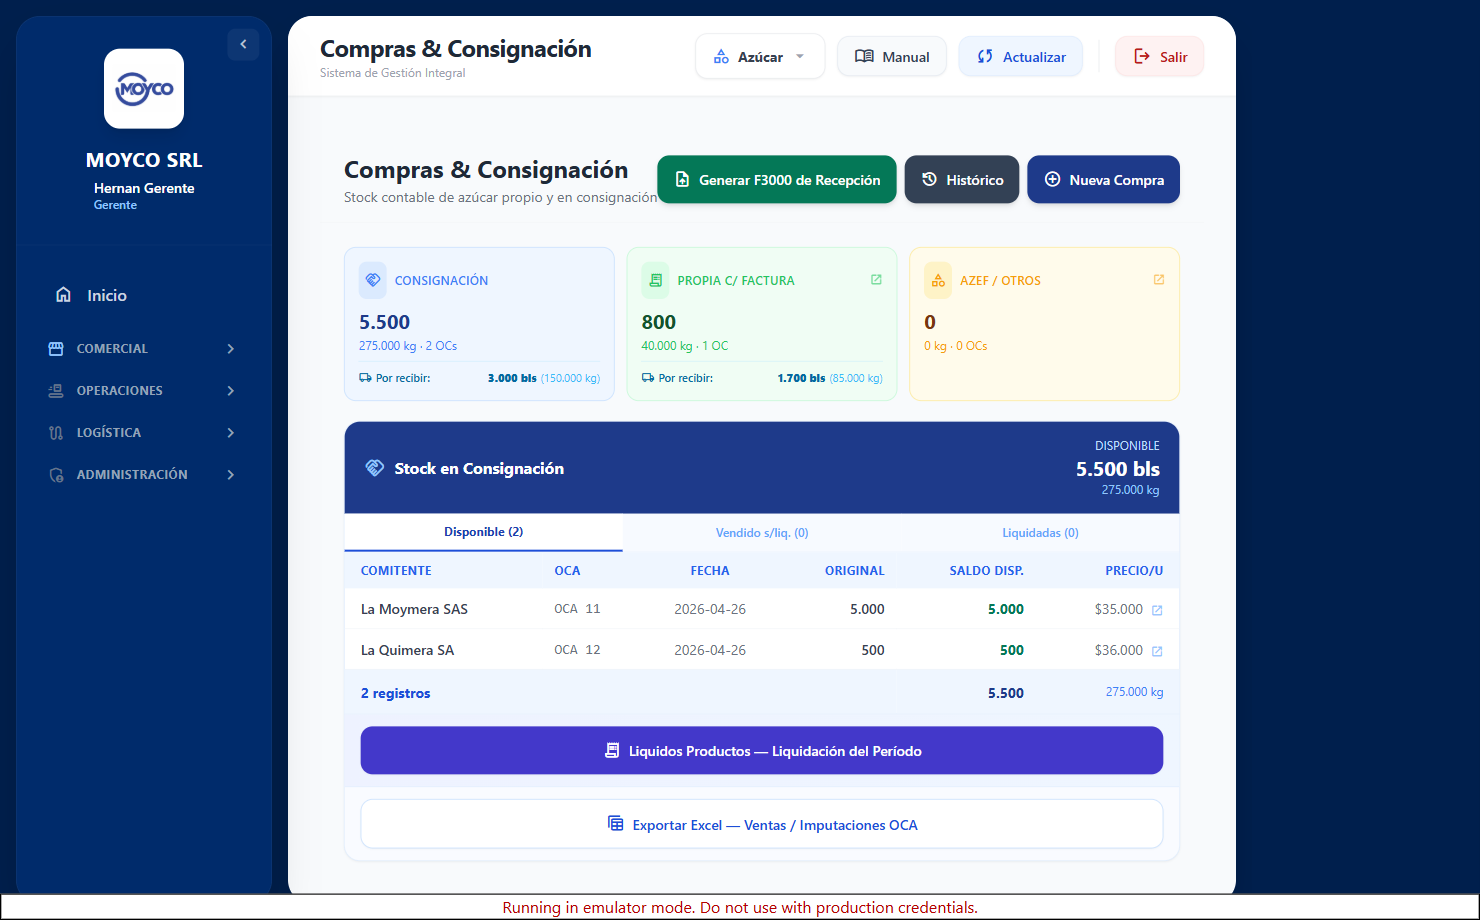Click the COMITENTE column header
The image size is (1480, 920).
pos(396,571)
